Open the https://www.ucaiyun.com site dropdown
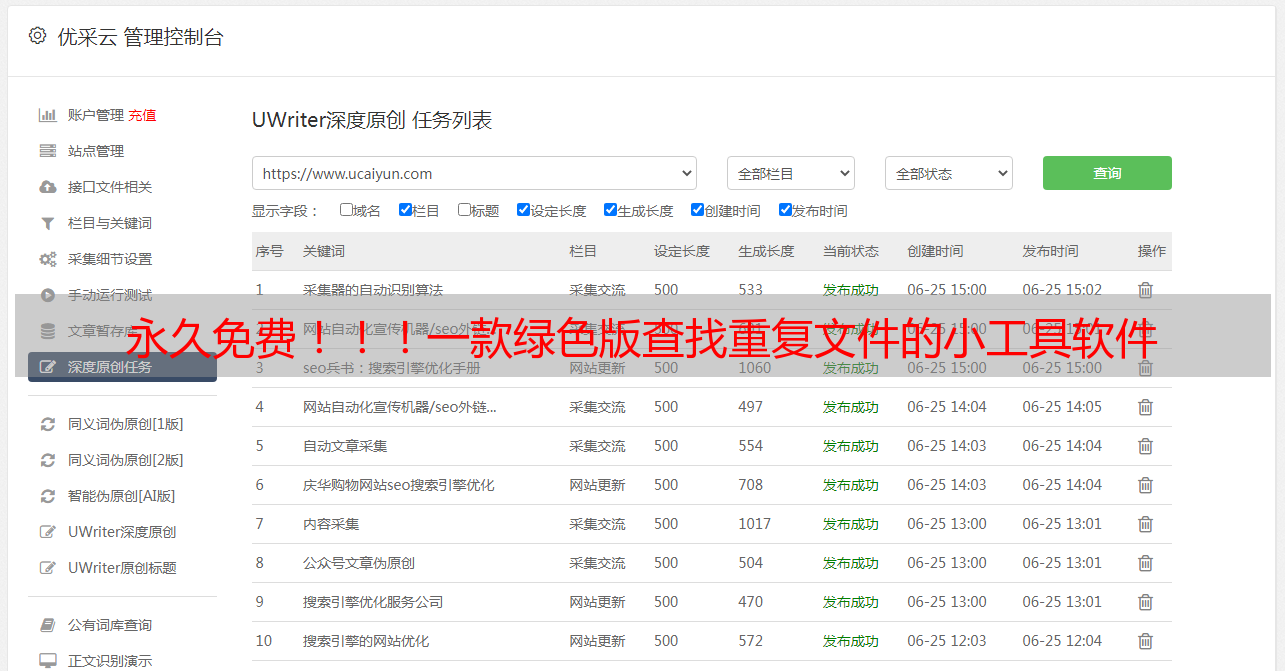Viewport: 1285px width, 671px height. pyautogui.click(x=474, y=173)
